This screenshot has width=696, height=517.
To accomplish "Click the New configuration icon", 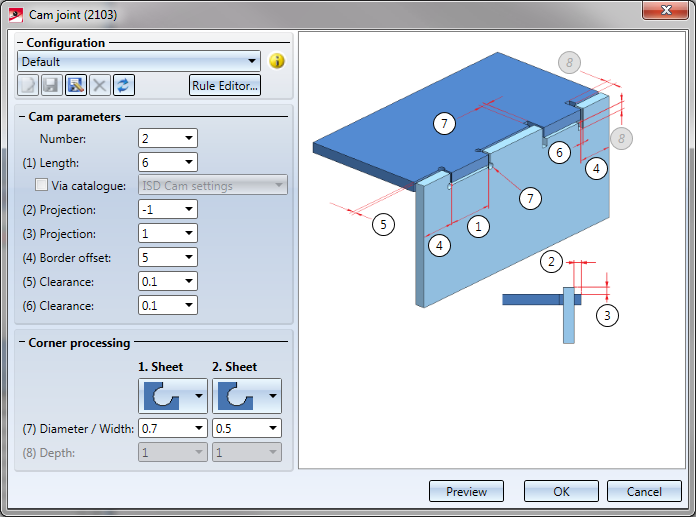I will (x=28, y=85).
